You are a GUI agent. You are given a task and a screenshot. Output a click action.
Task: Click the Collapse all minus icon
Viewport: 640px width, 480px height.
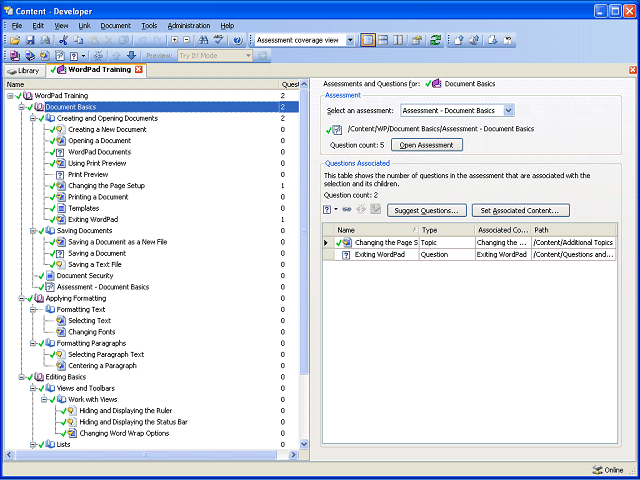(187, 40)
